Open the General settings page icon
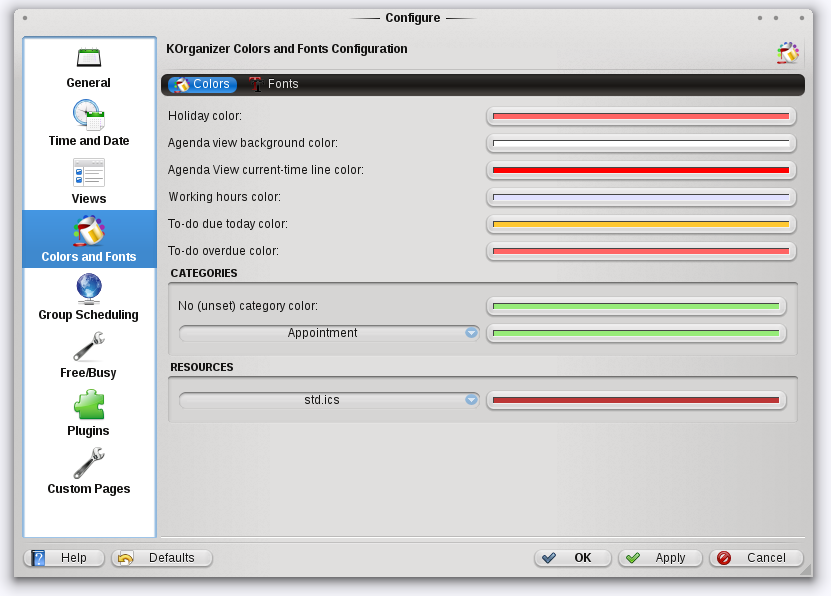831x596 pixels. click(x=89, y=57)
